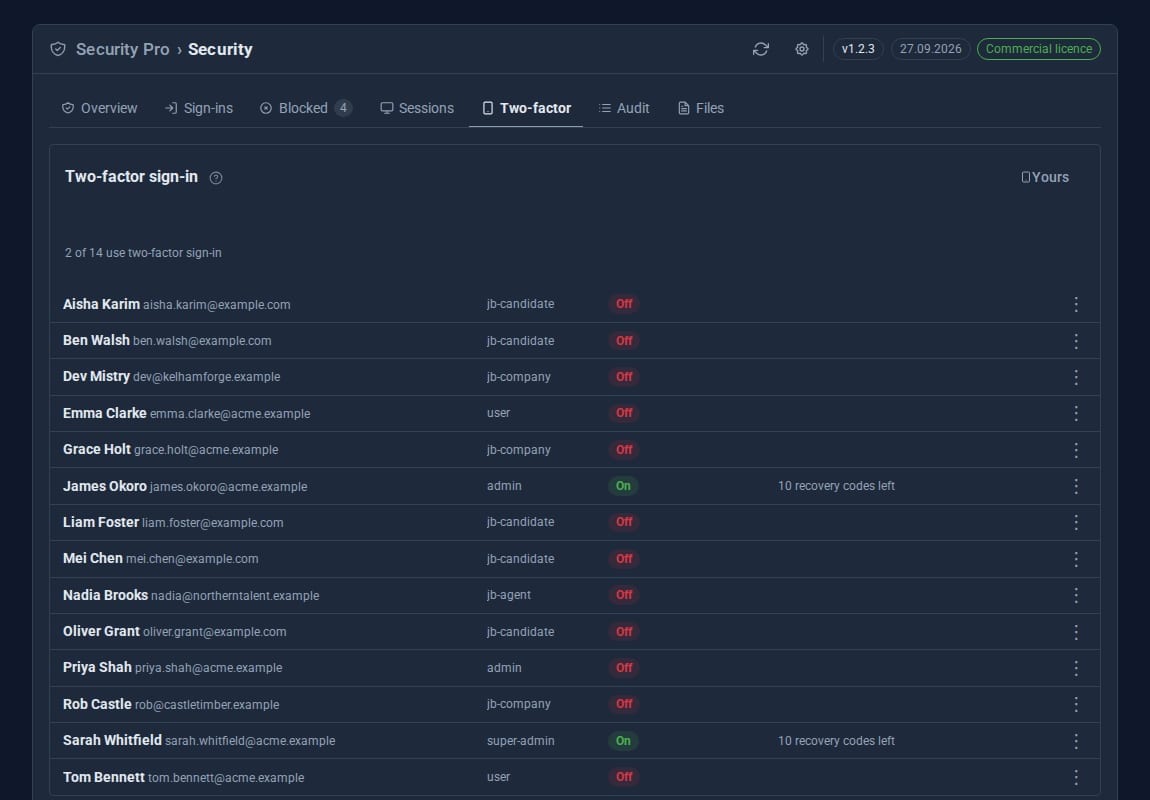Open the row menu for Priya Shah

pyautogui.click(x=1076, y=668)
